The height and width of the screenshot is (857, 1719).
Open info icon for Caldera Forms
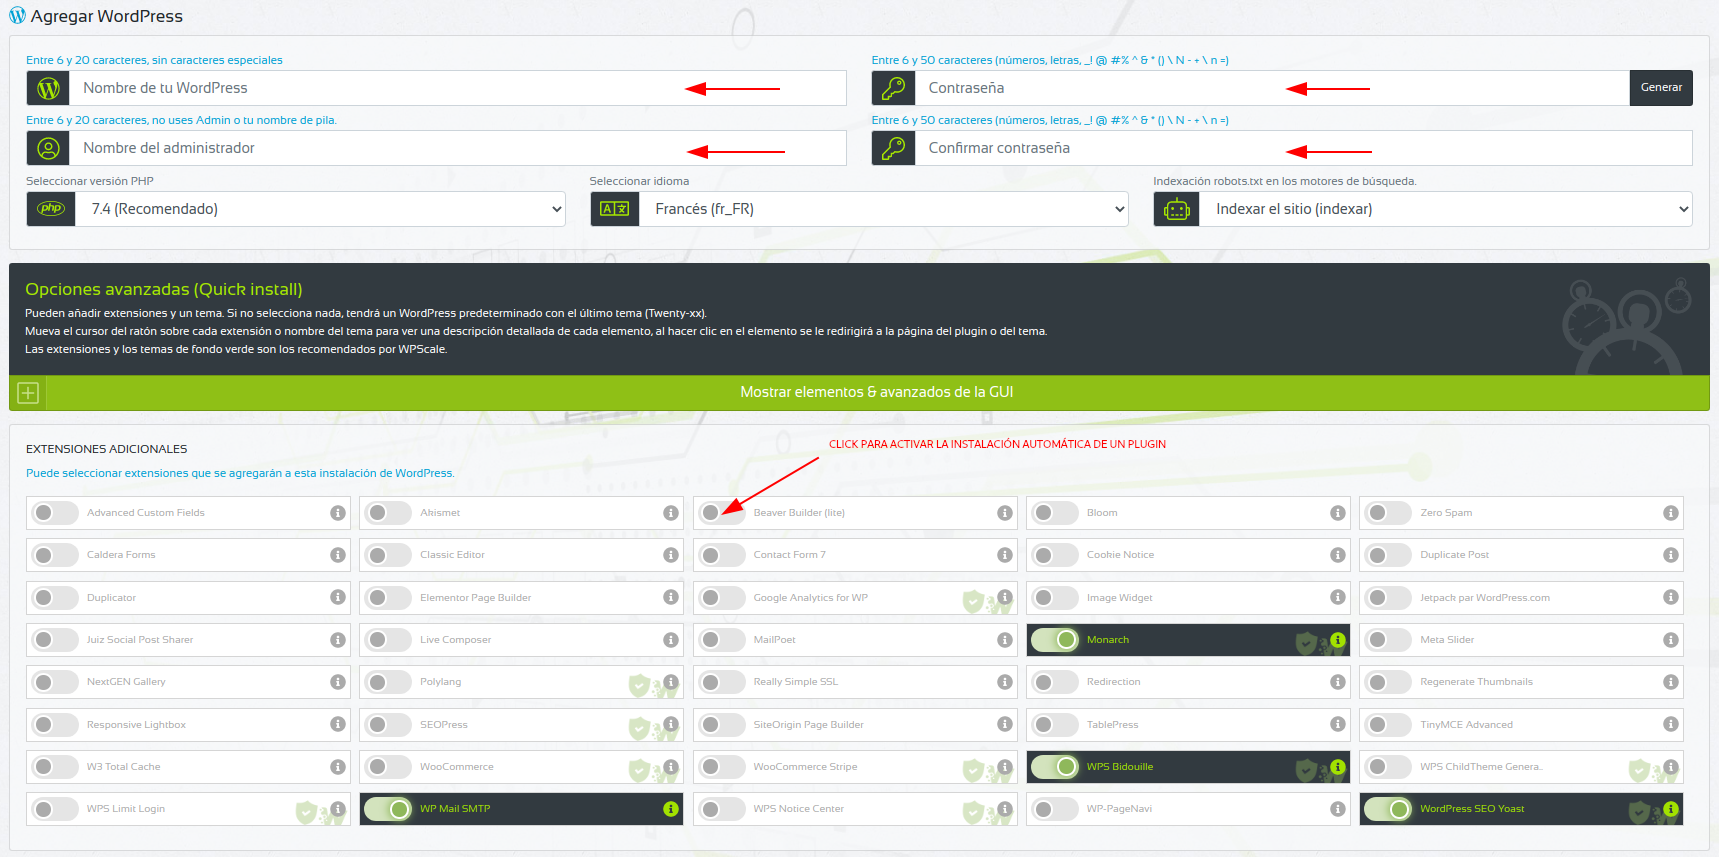click(338, 555)
